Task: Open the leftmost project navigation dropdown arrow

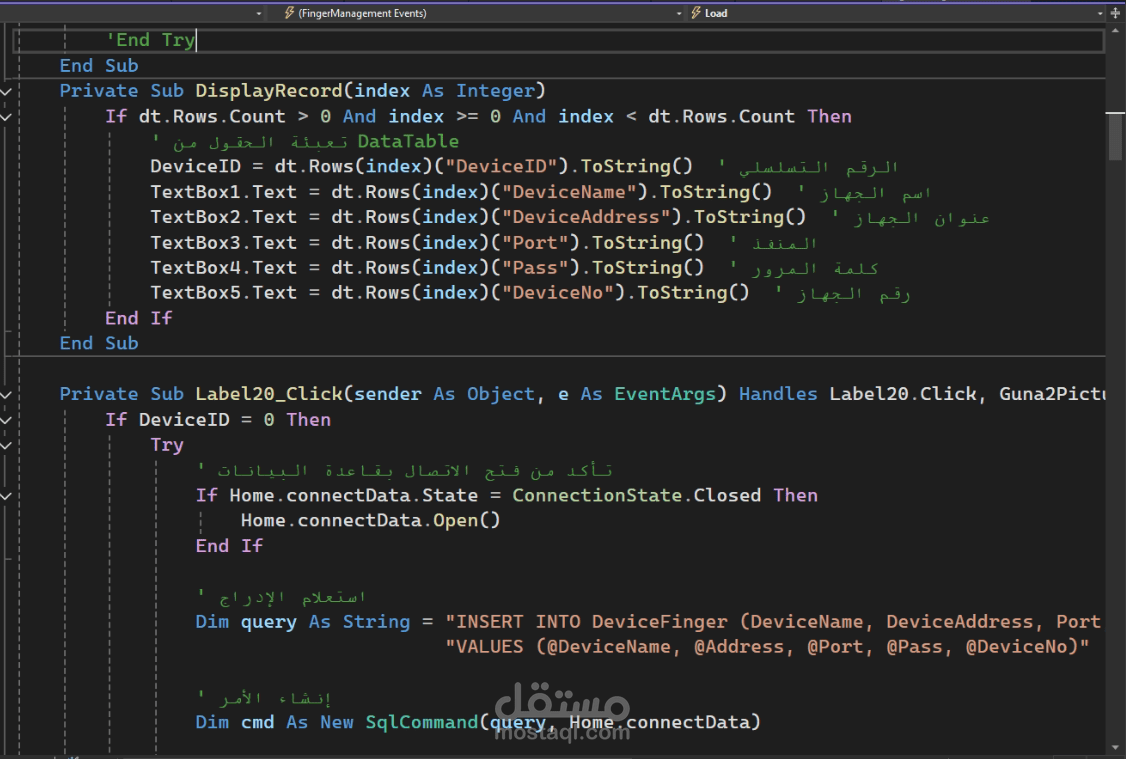Action: (259, 13)
